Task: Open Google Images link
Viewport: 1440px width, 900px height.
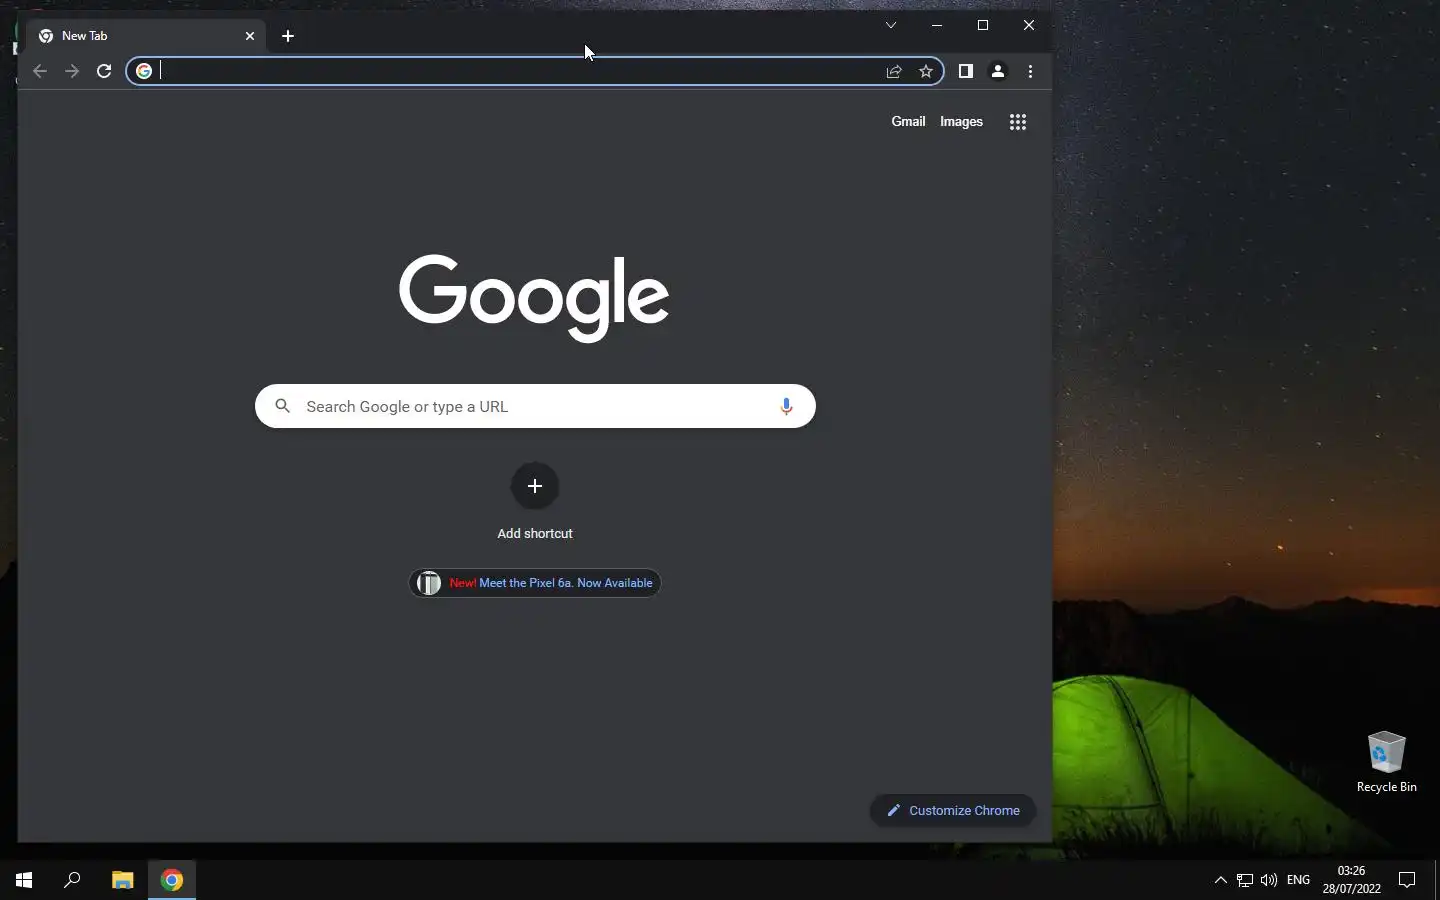Action: pyautogui.click(x=961, y=121)
